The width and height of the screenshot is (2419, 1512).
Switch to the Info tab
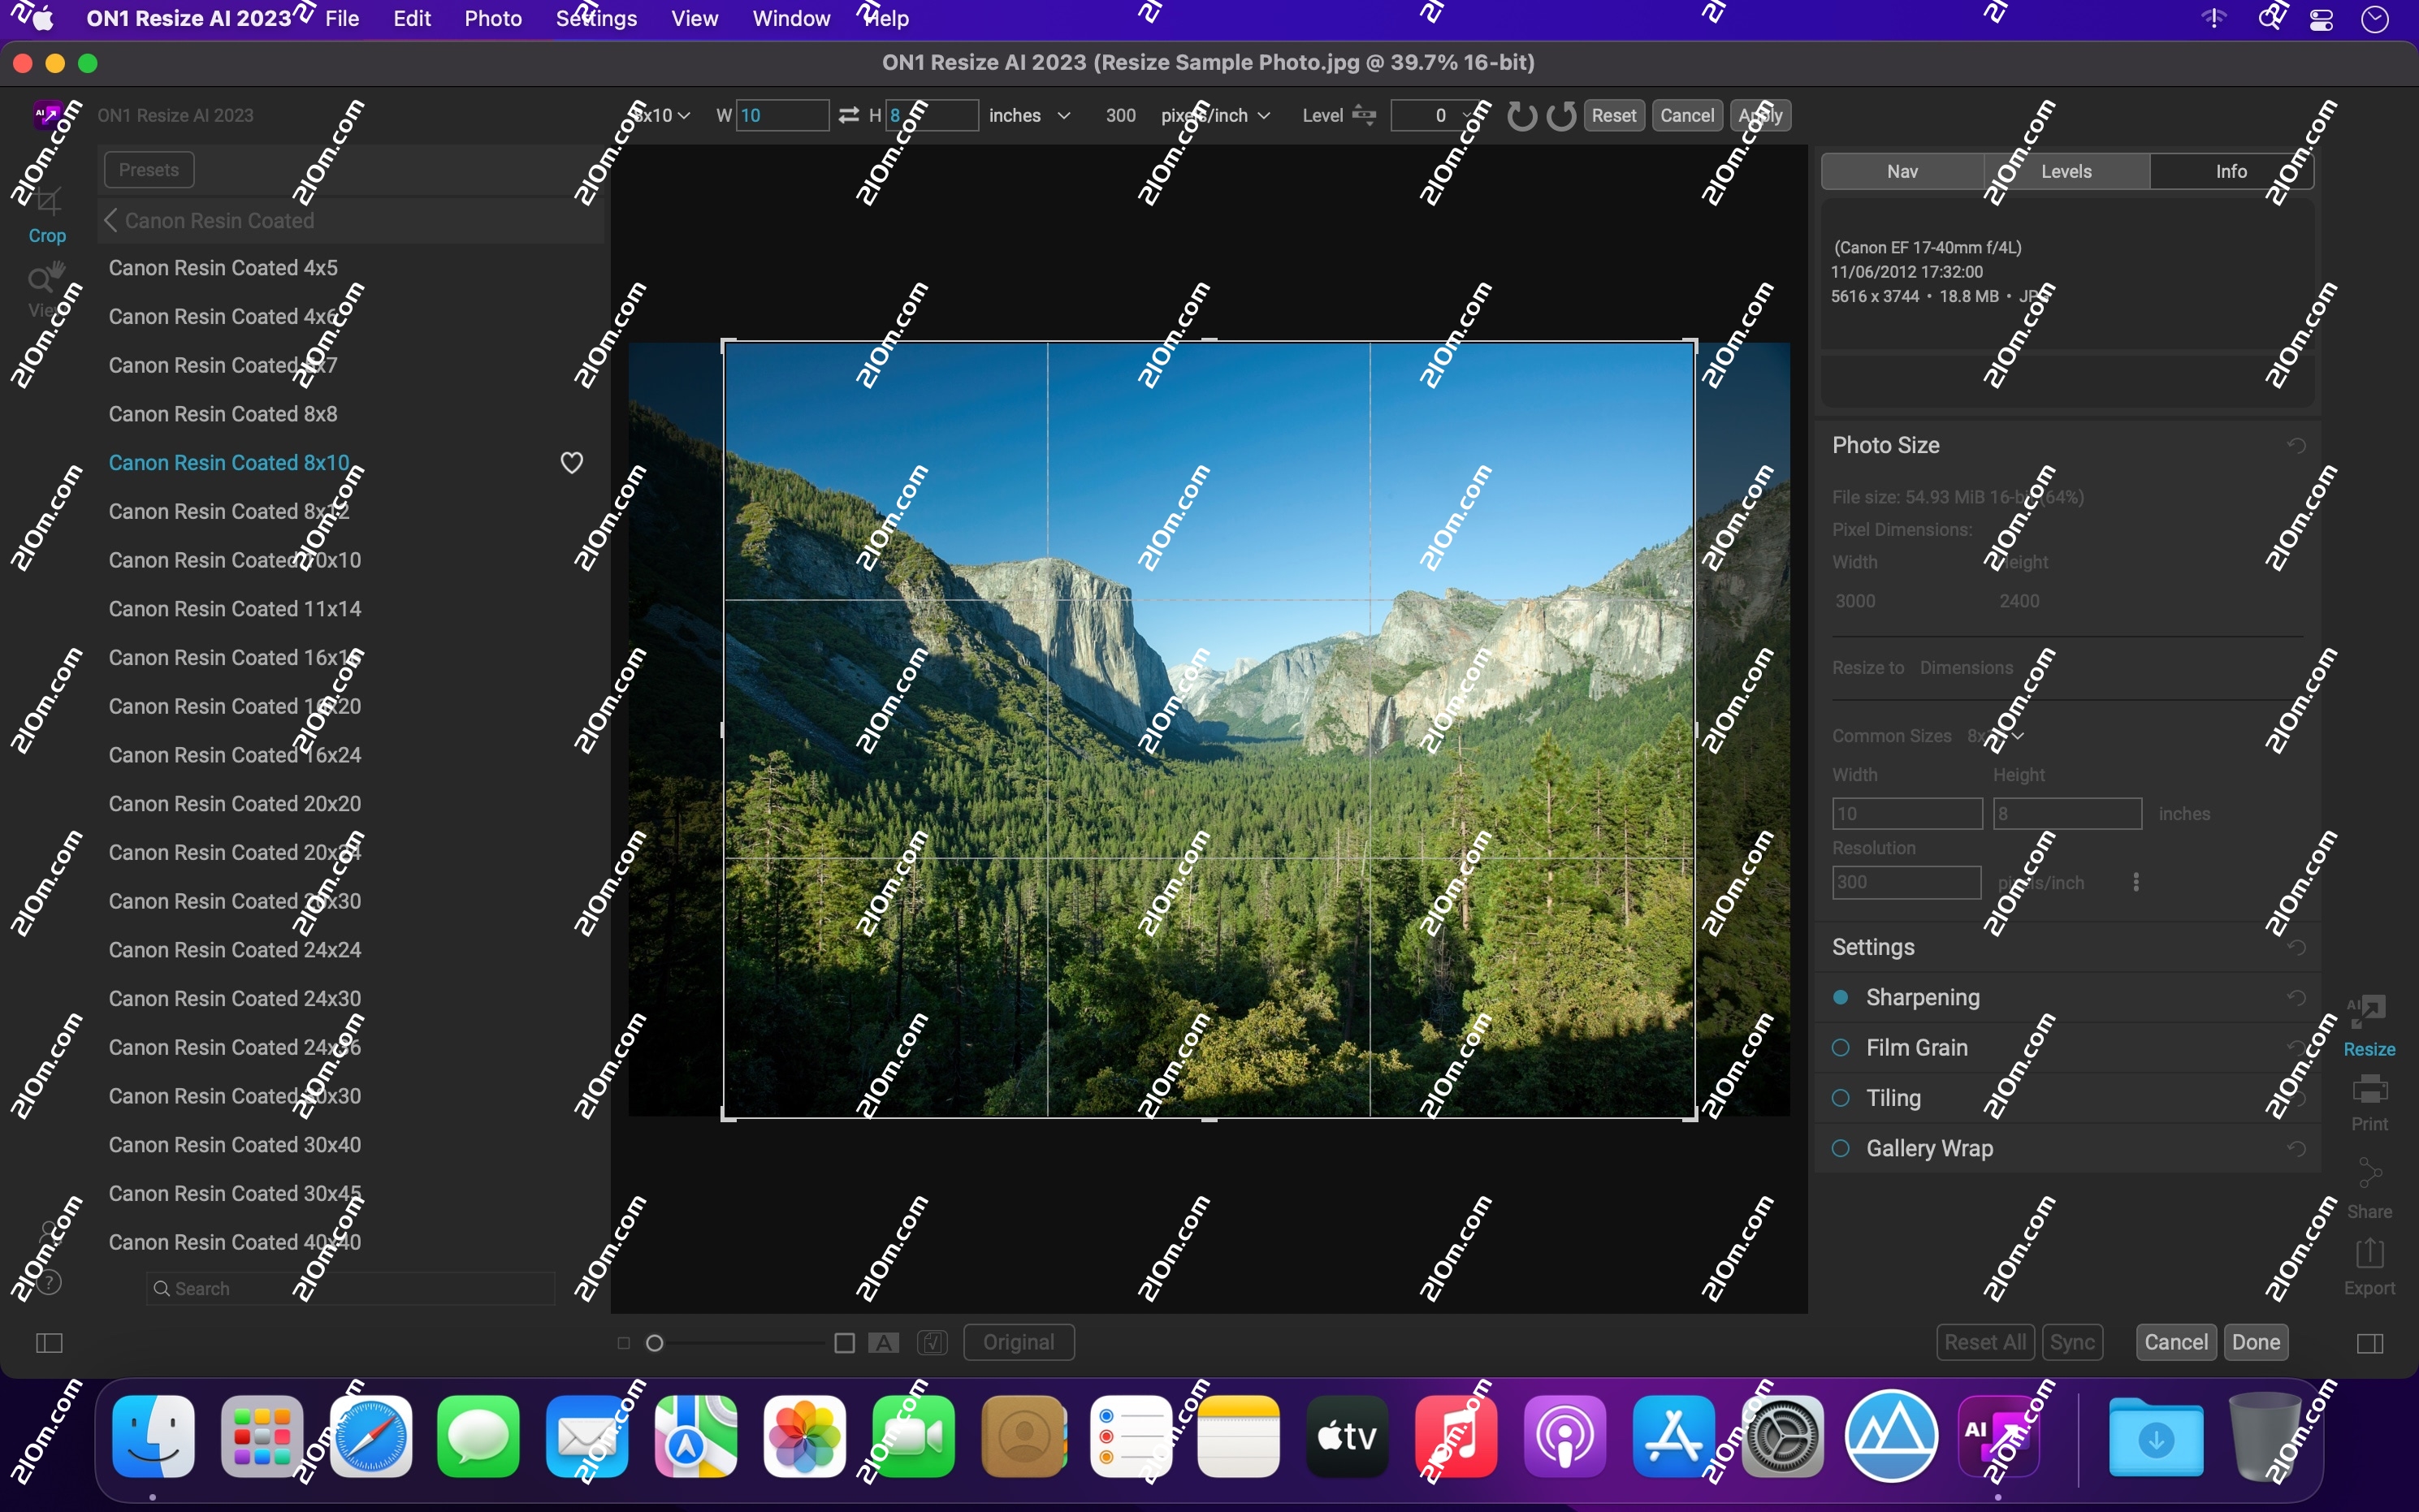pos(2231,171)
